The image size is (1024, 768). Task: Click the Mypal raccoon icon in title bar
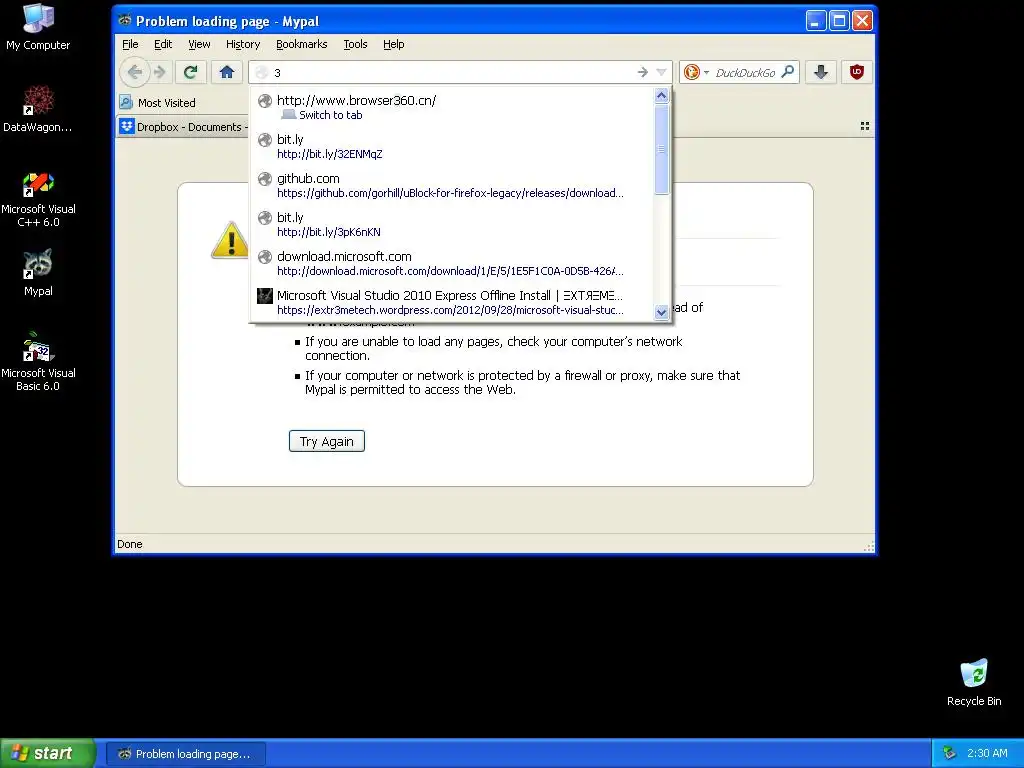point(125,20)
